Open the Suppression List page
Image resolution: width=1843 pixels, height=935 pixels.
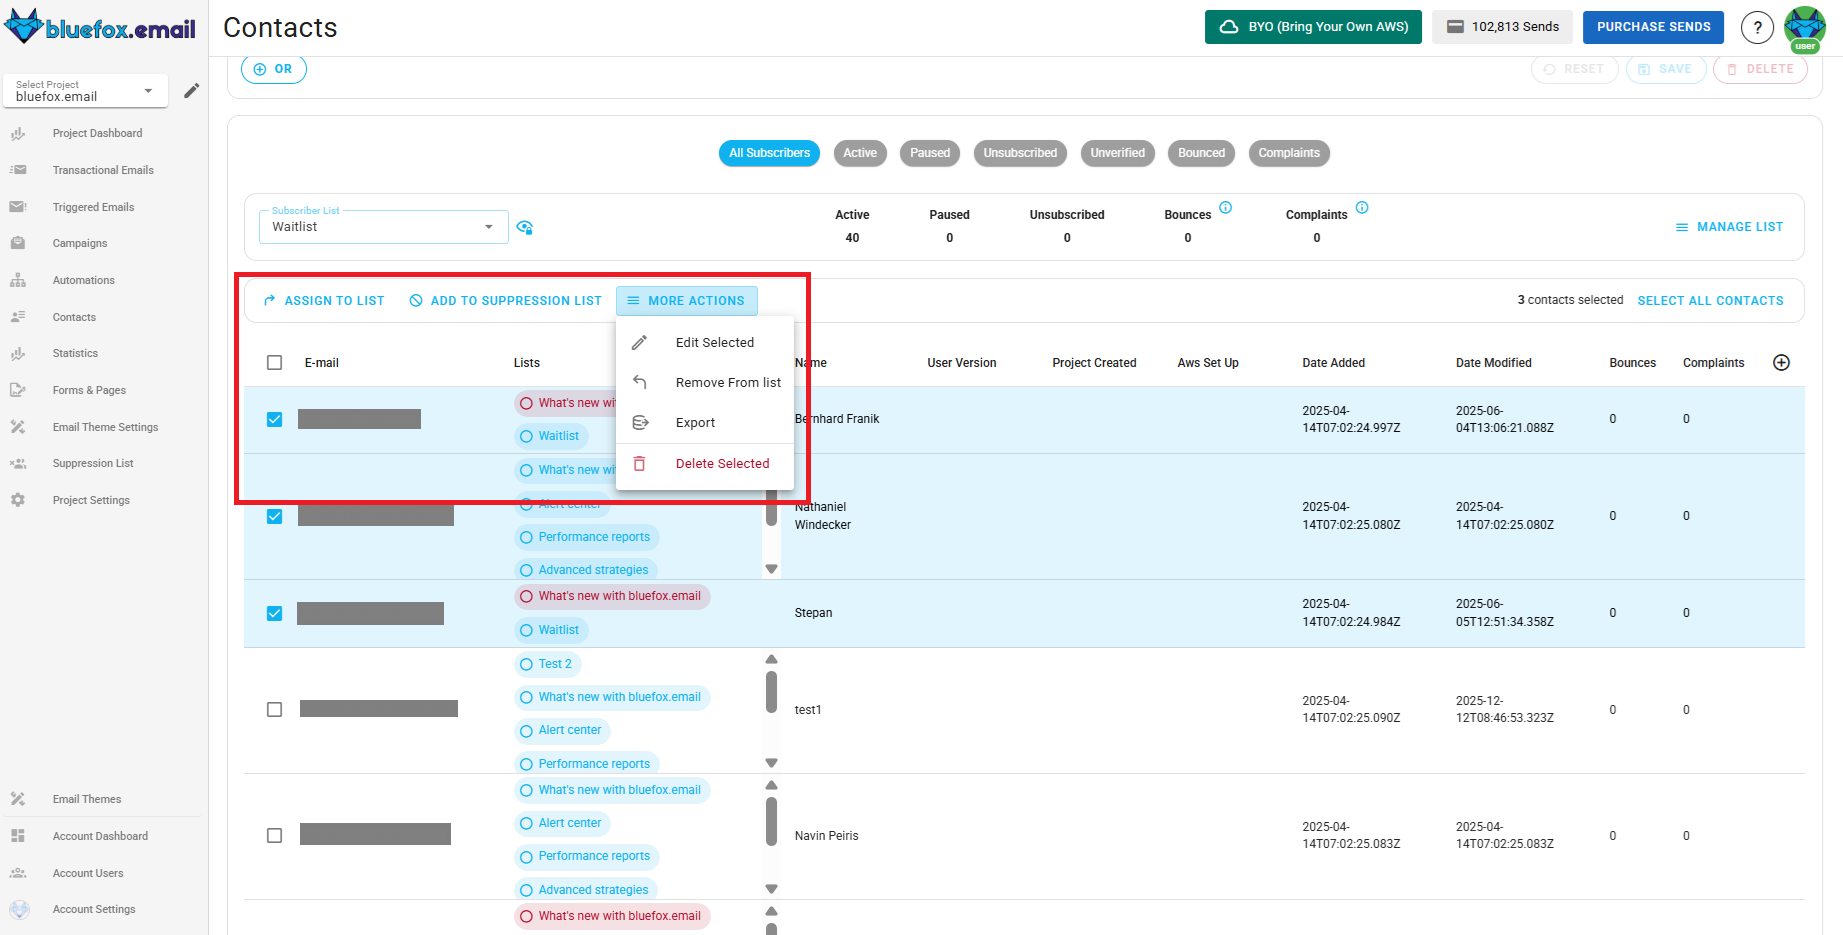click(x=92, y=463)
